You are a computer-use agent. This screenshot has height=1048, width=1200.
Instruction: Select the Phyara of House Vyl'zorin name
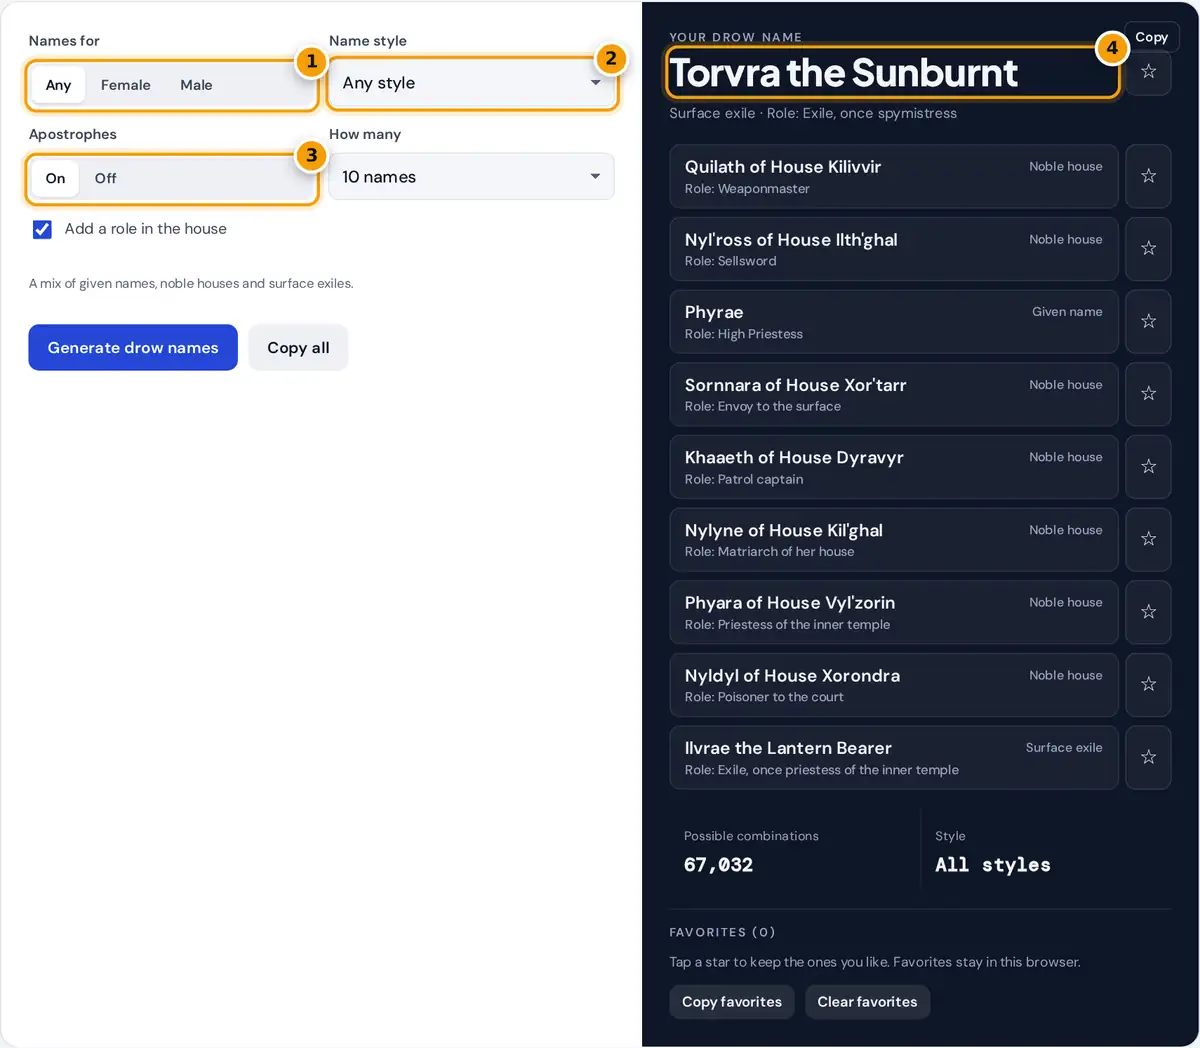point(790,603)
